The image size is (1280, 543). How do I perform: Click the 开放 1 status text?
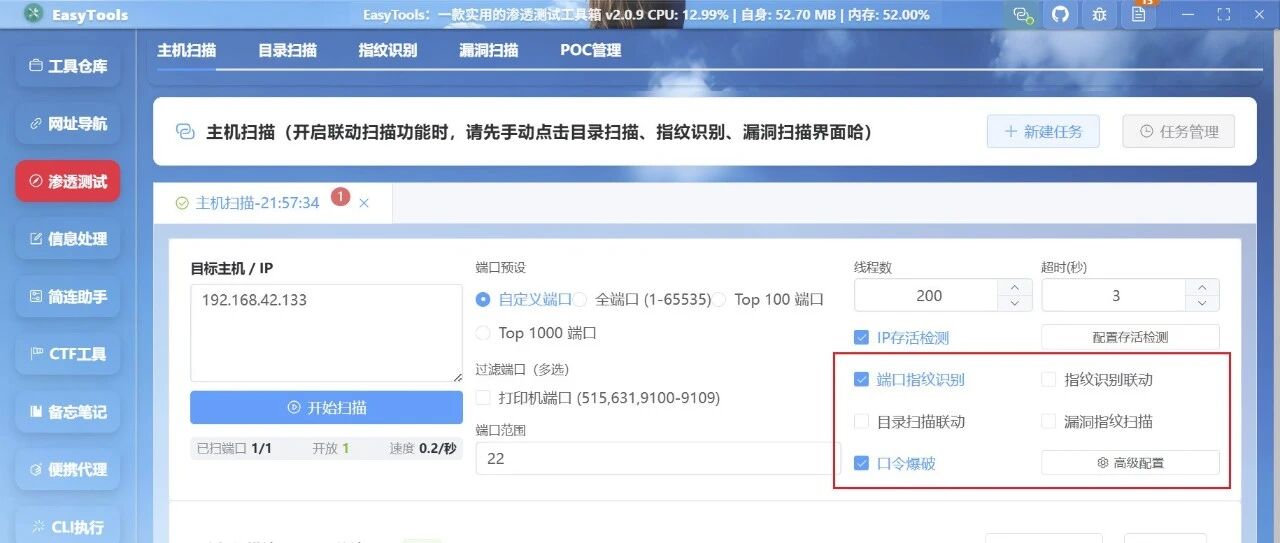(x=329, y=449)
